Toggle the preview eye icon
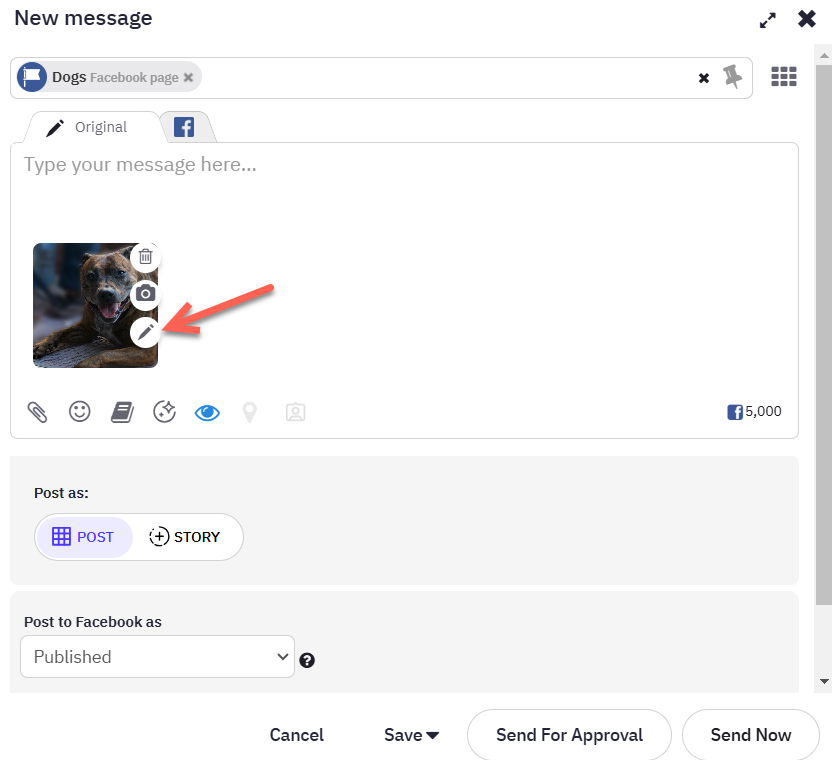The image size is (832, 760). [x=207, y=412]
